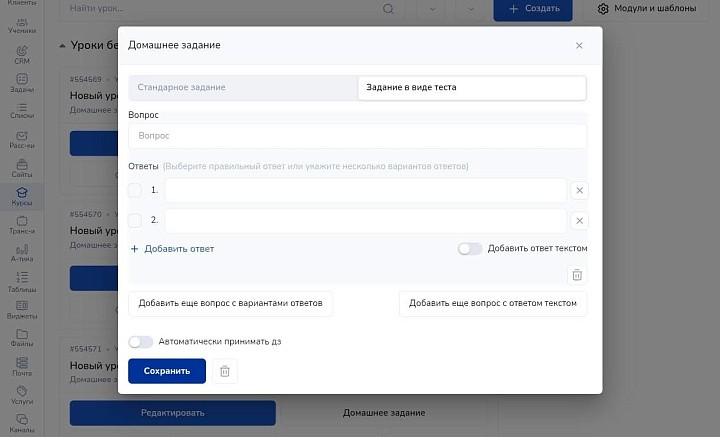Toggle Автоматически принимать дз switch
Screen dimensions: 720x437
(x=141, y=341)
